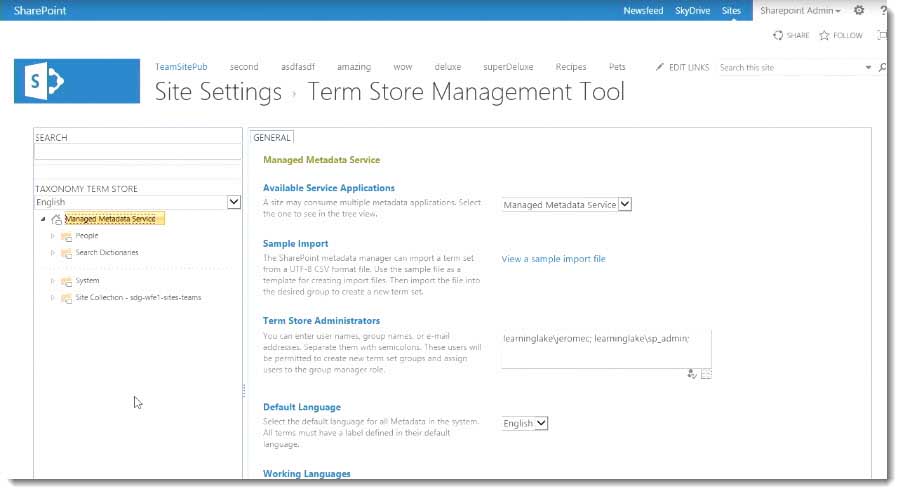Click the Sample Import heading
The width and height of the screenshot is (902, 494).
pyautogui.click(x=296, y=243)
